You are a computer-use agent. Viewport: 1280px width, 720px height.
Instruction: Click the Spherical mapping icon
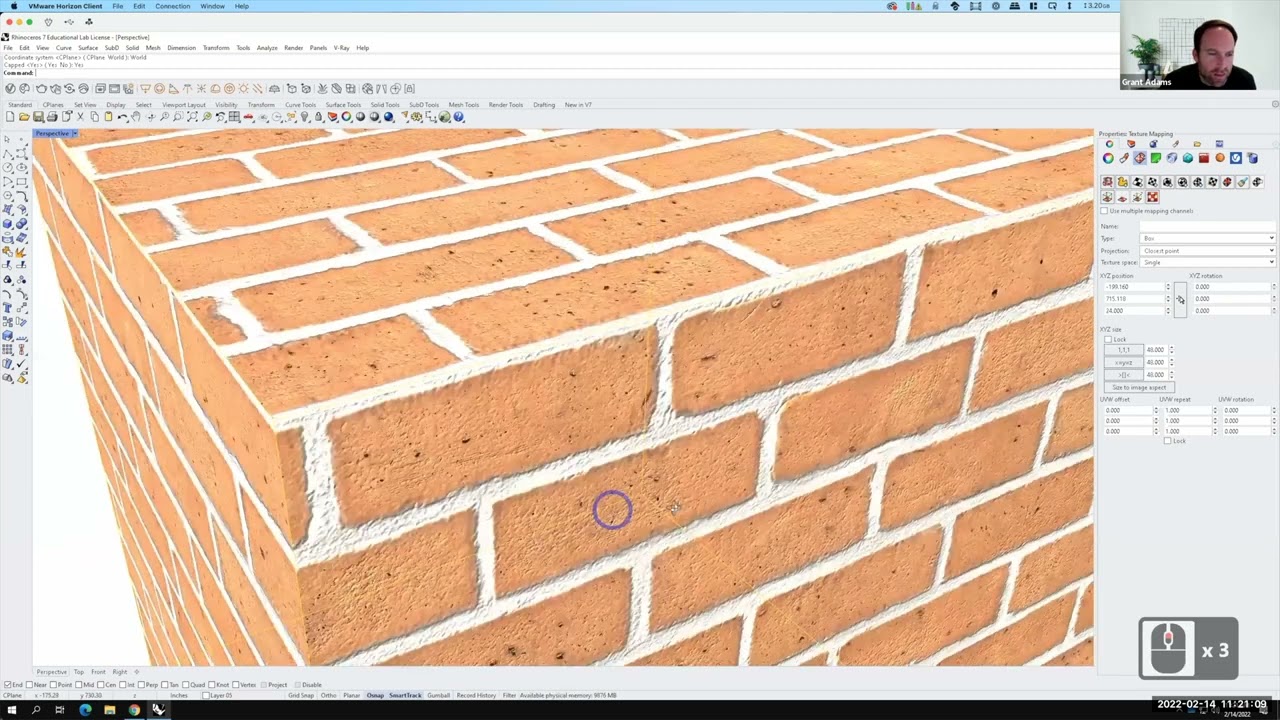(1182, 183)
